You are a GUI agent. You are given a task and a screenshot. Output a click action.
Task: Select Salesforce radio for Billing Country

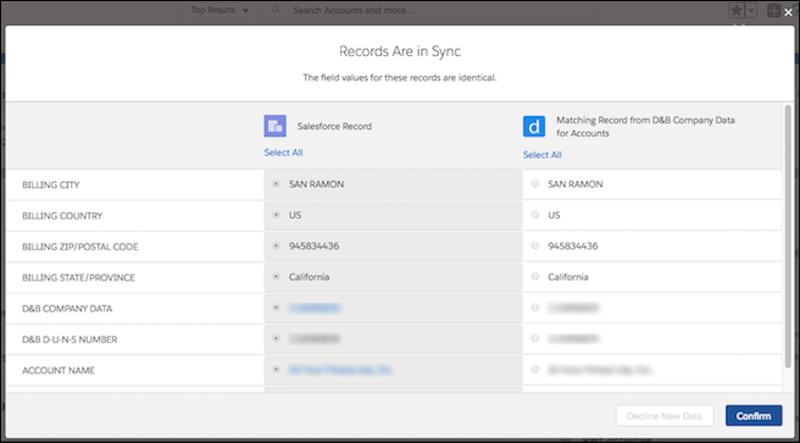tap(276, 215)
